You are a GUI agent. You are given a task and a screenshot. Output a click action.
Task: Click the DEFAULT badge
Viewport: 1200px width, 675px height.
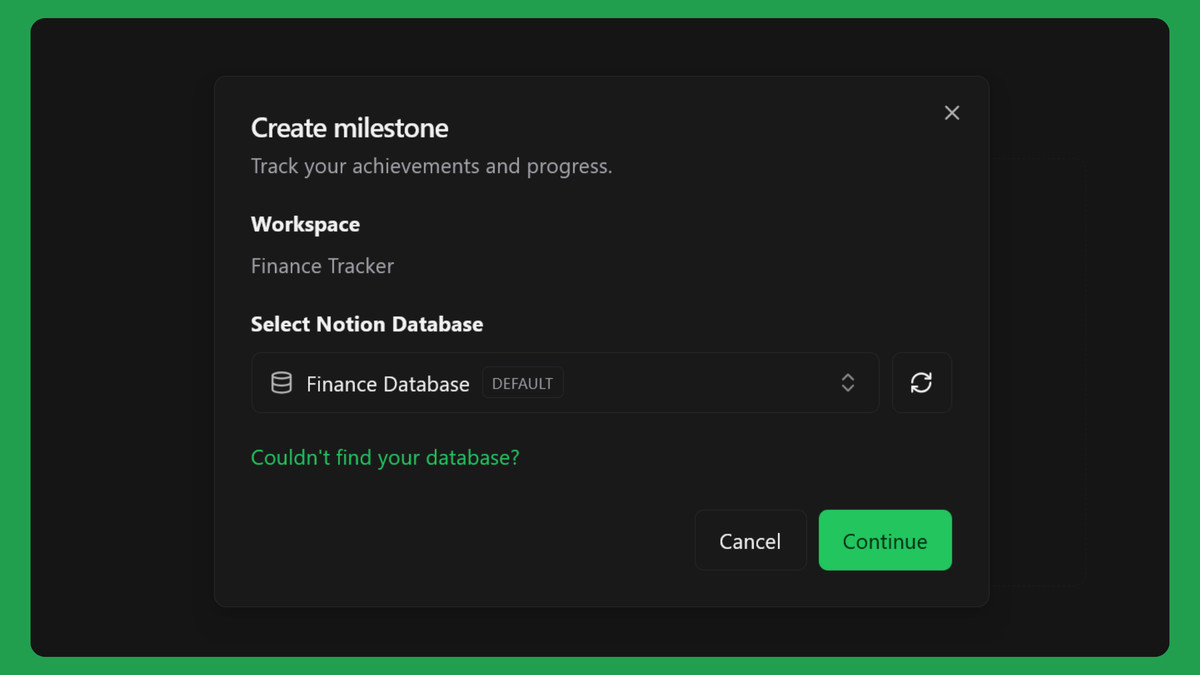(523, 383)
